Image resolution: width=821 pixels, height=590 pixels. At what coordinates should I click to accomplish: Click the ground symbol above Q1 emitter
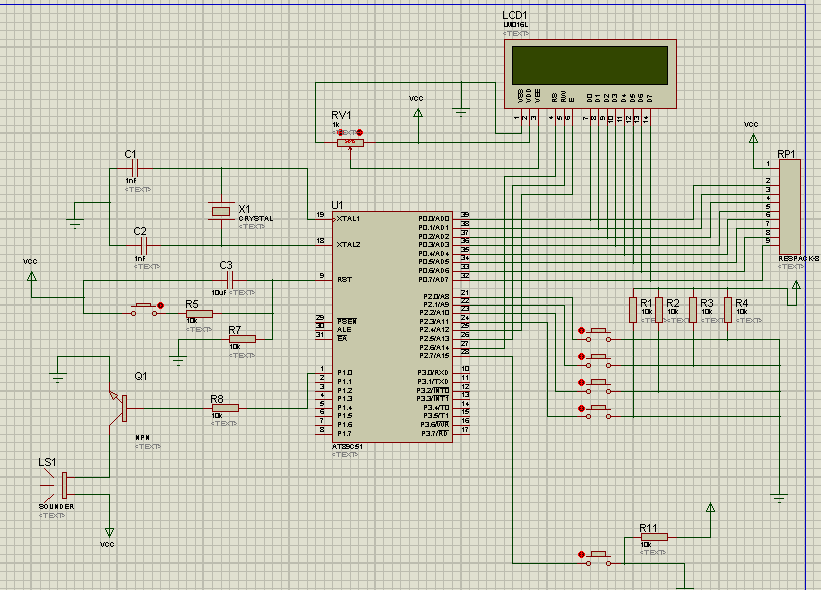point(58,377)
